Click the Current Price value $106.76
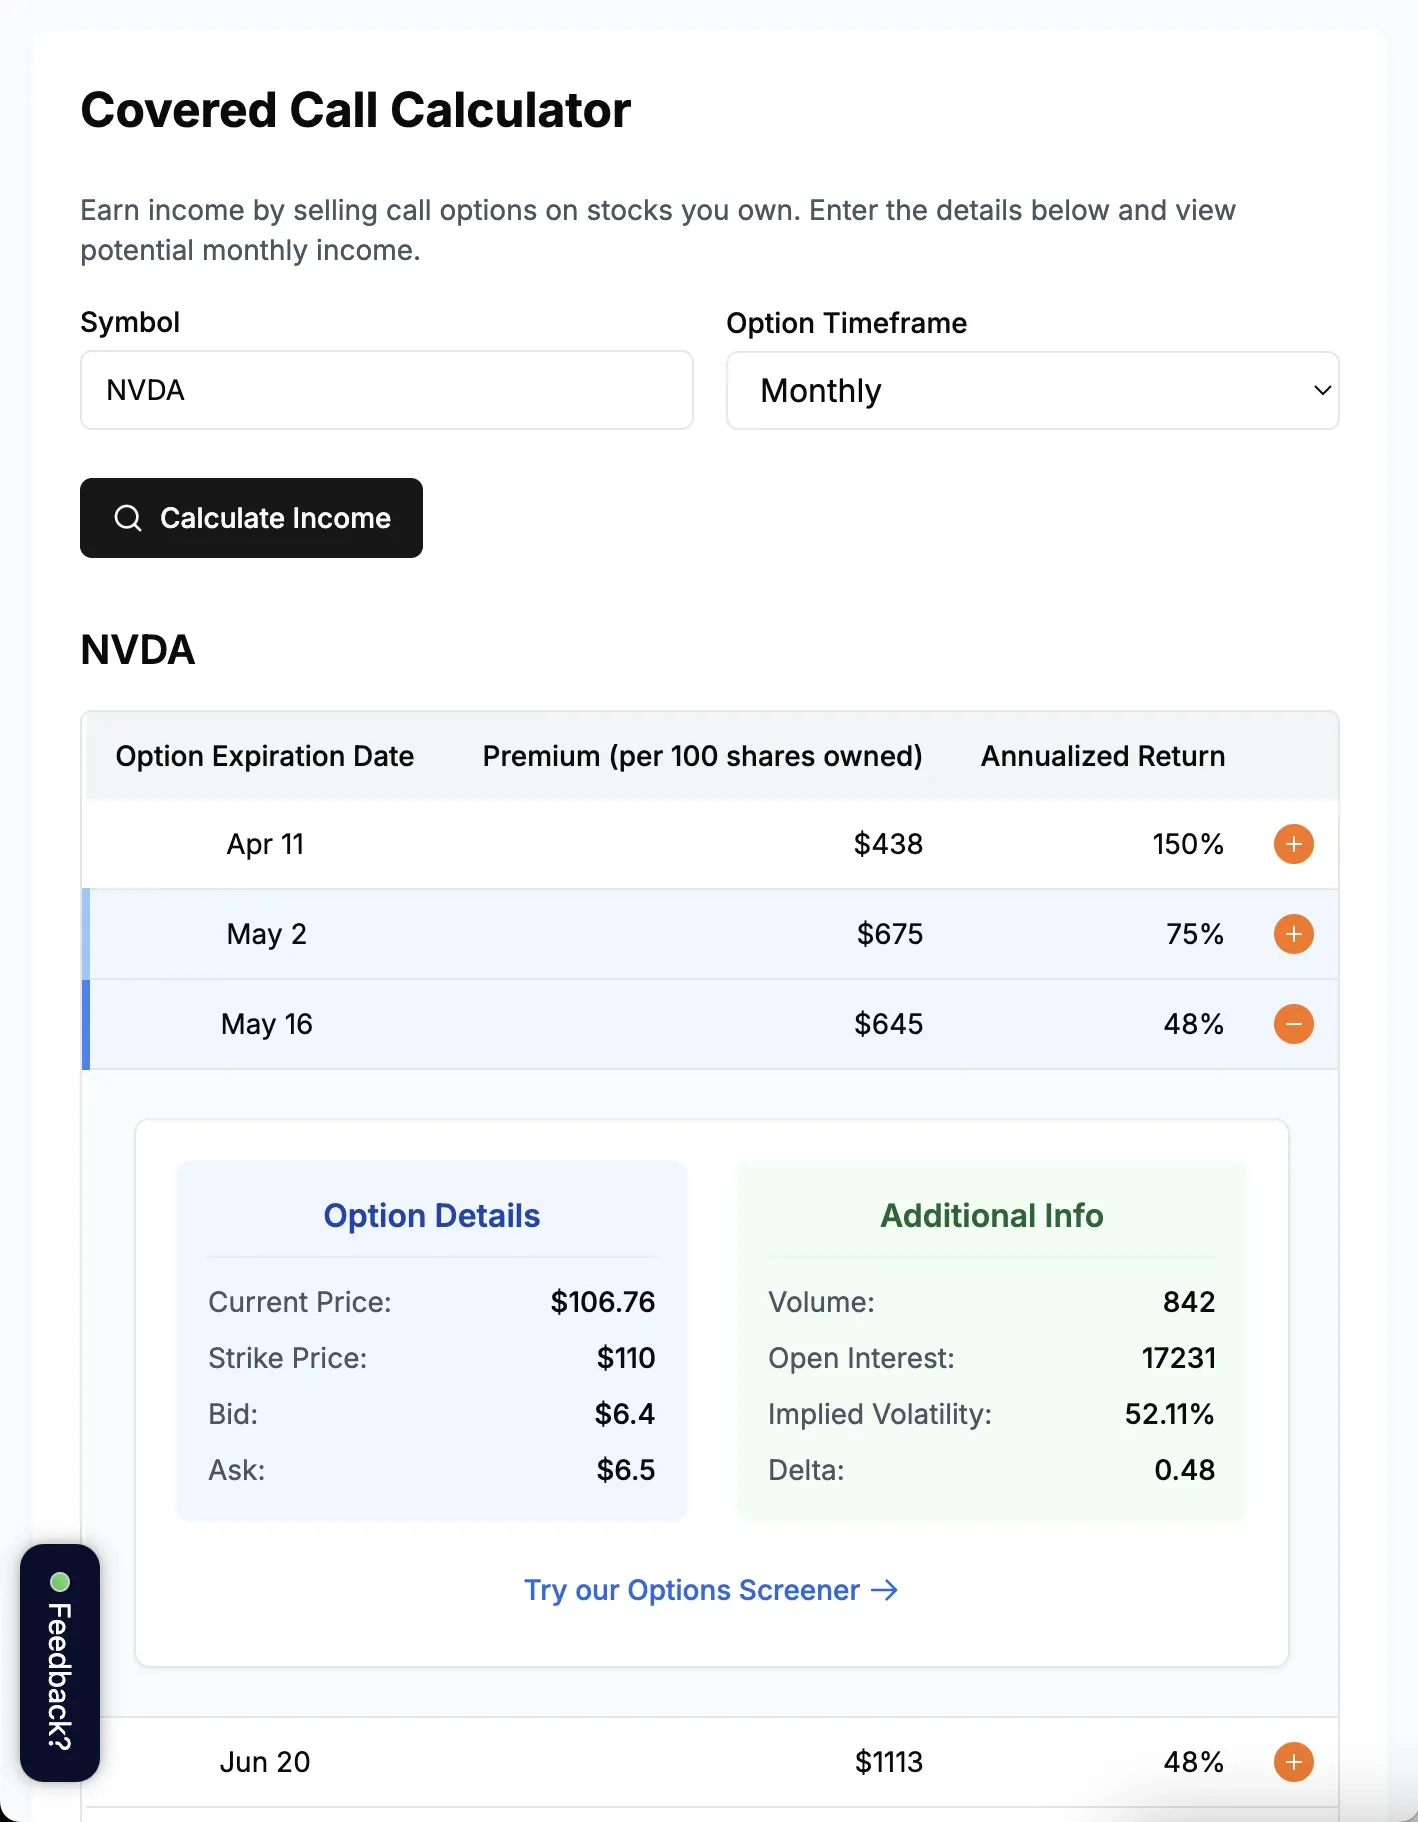 (603, 1302)
